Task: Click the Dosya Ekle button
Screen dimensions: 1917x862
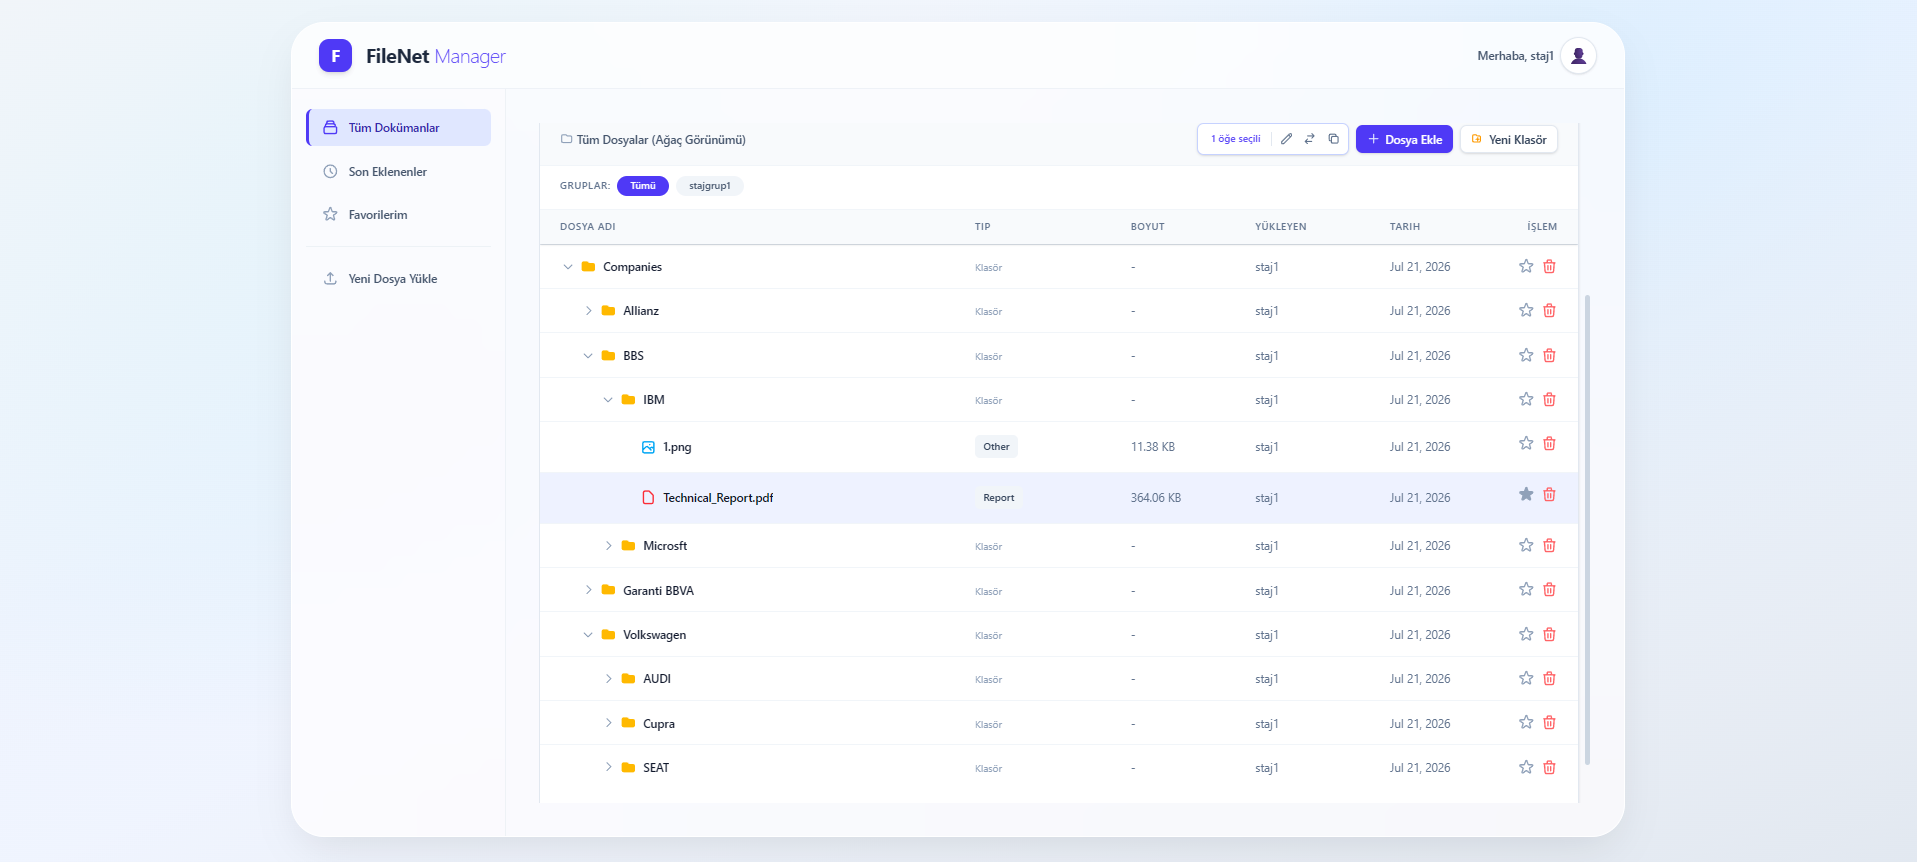Action: point(1404,139)
